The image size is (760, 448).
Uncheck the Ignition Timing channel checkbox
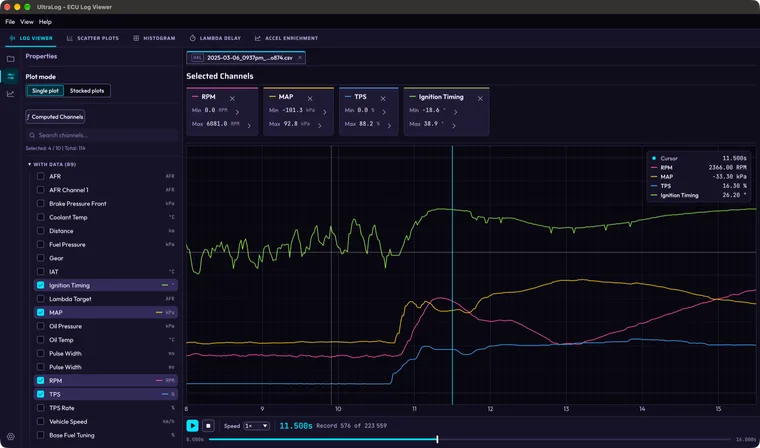(41, 285)
